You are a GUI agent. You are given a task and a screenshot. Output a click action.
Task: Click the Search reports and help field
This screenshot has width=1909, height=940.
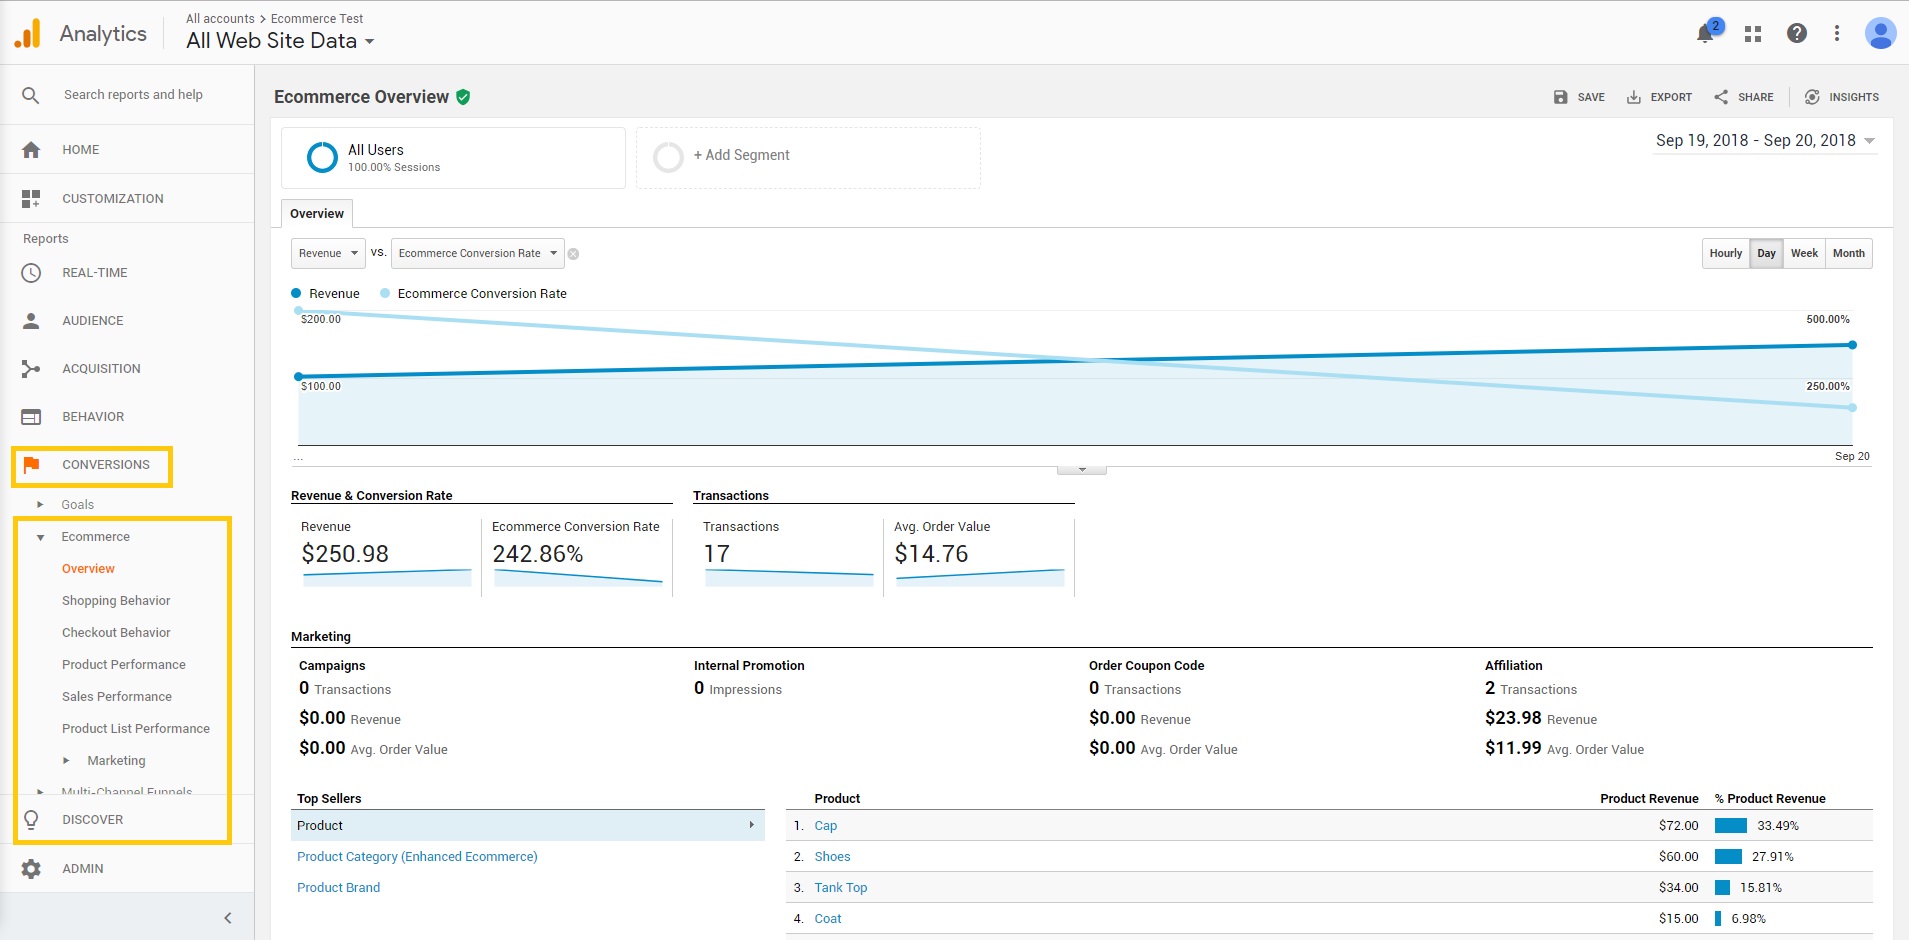[x=133, y=95]
